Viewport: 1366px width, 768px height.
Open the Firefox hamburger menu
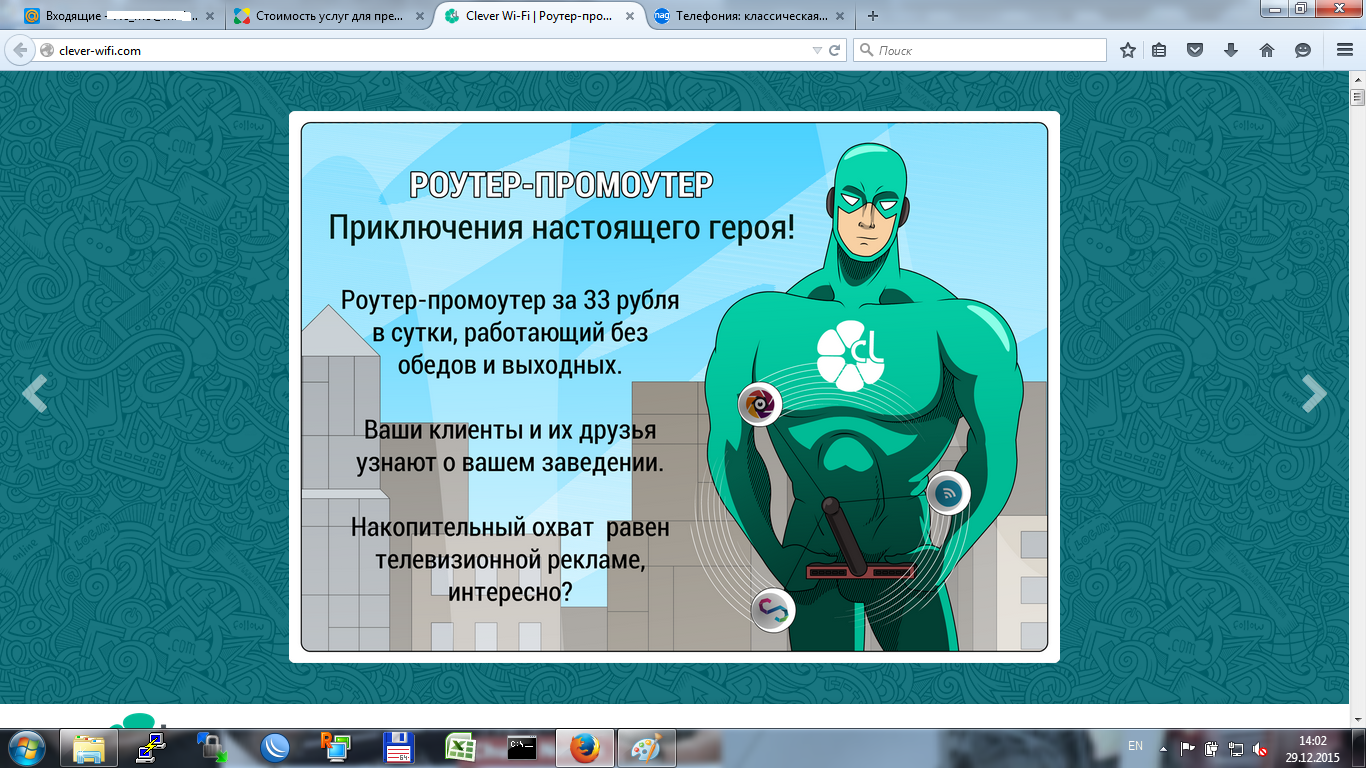pos(1345,50)
